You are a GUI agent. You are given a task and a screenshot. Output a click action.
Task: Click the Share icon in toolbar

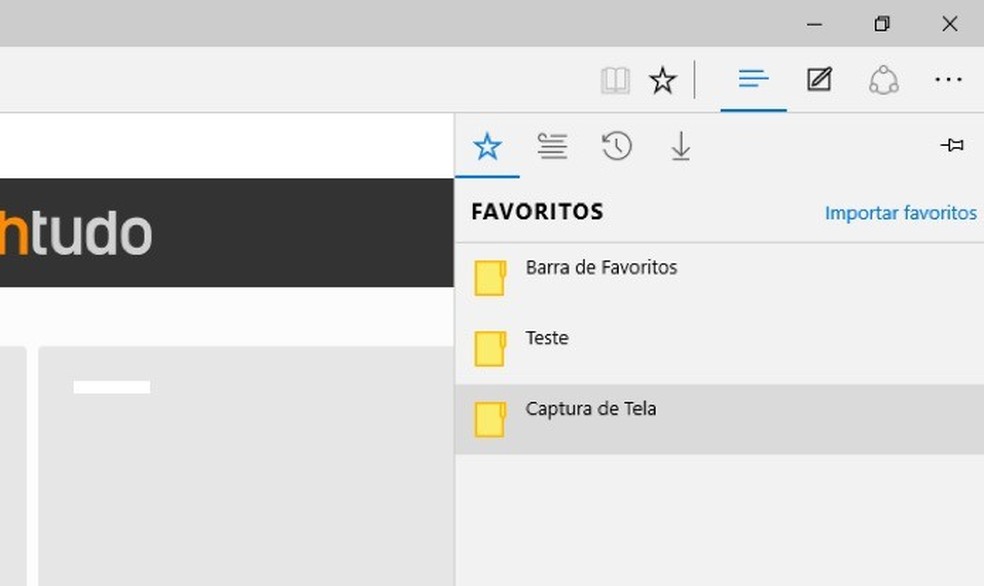[884, 80]
